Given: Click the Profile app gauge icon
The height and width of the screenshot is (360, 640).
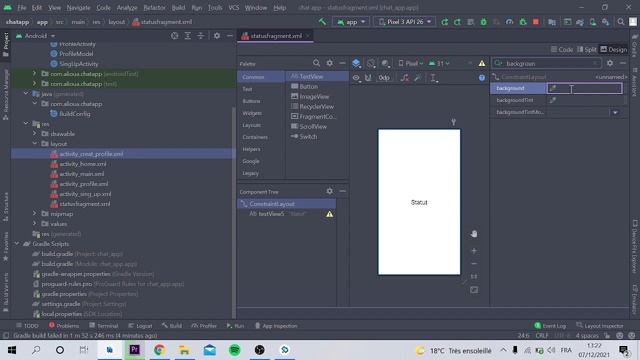Looking at the screenshot, I should click(509, 22).
